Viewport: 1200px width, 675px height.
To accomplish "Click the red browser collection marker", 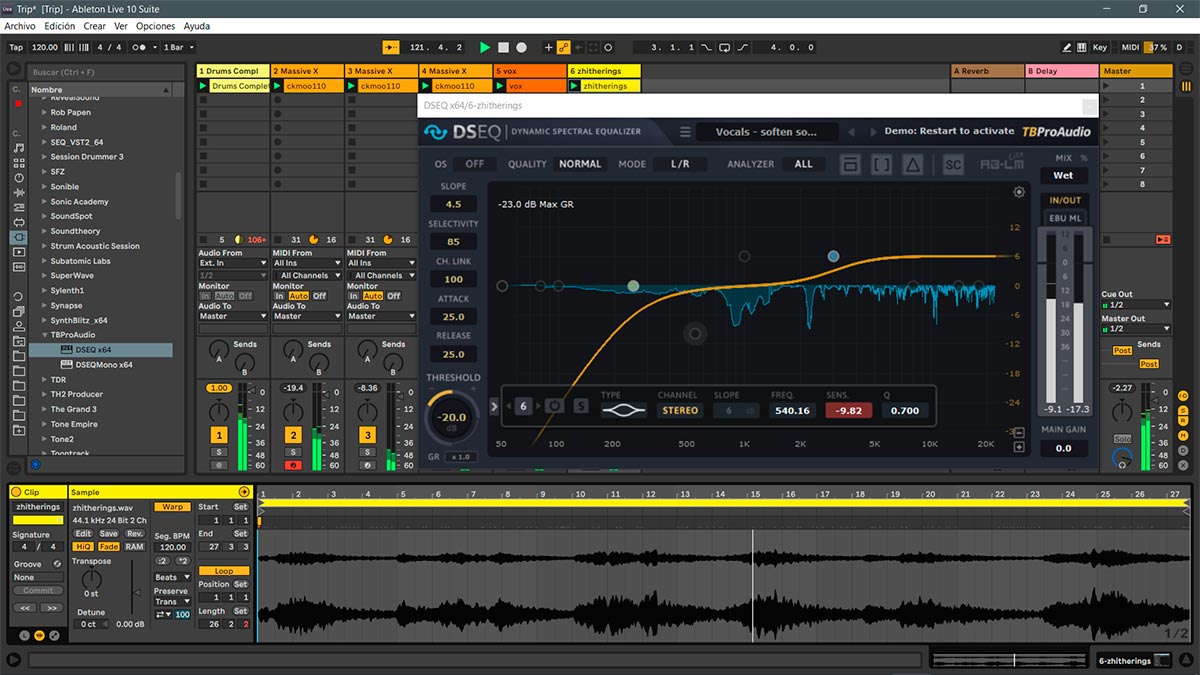I will tap(18, 103).
